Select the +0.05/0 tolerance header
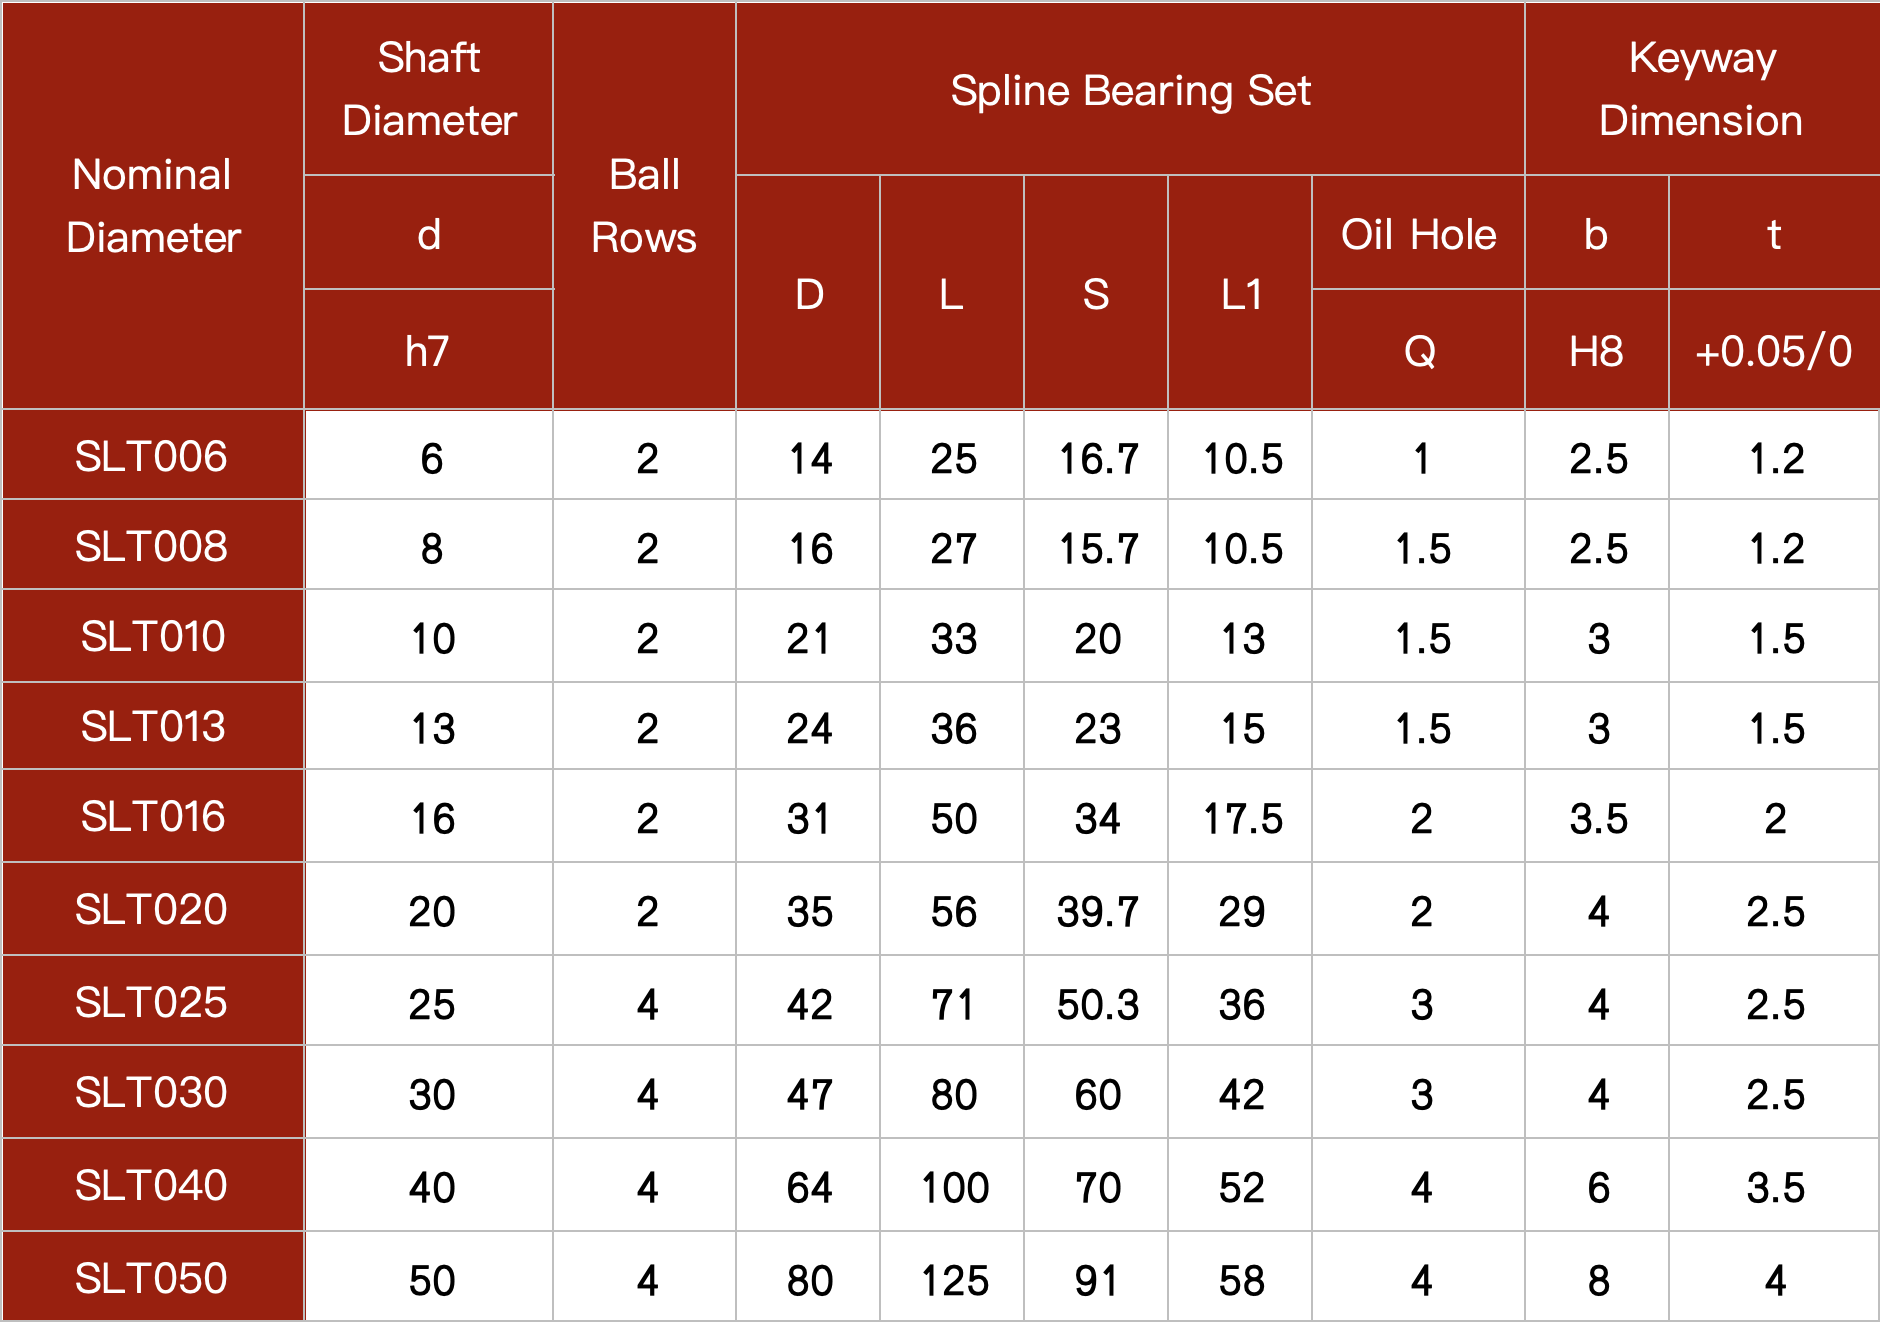This screenshot has width=1880, height=1322. click(1774, 351)
